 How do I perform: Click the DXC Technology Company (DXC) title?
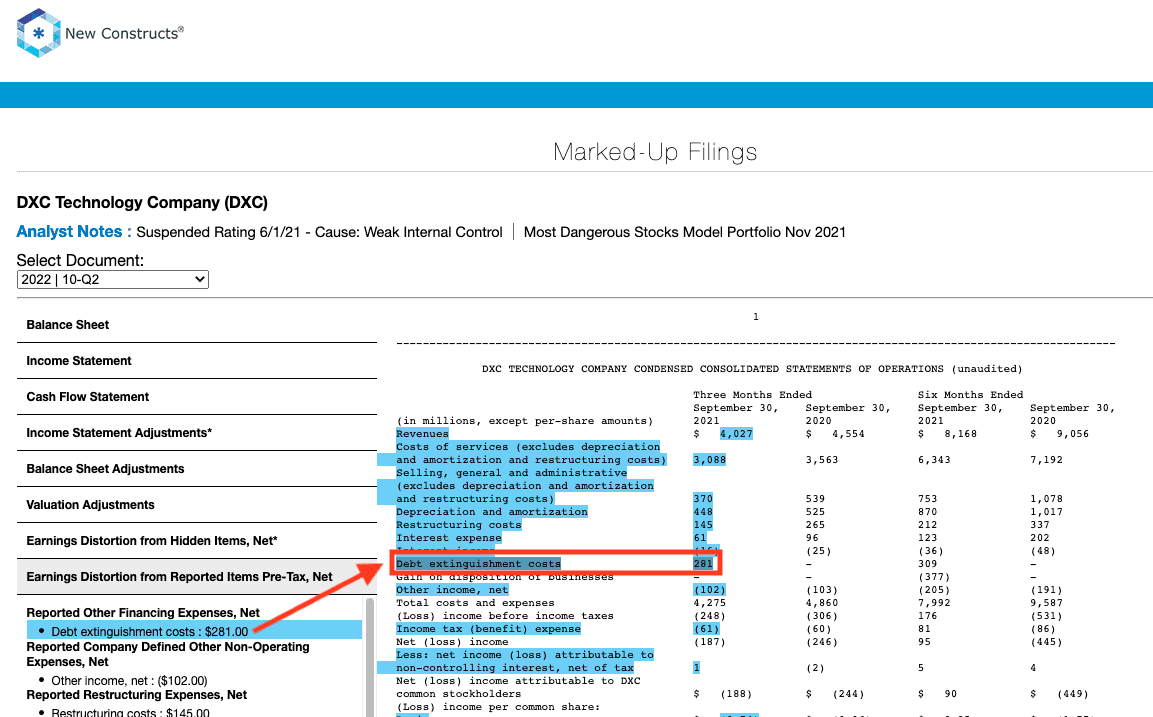(142, 202)
